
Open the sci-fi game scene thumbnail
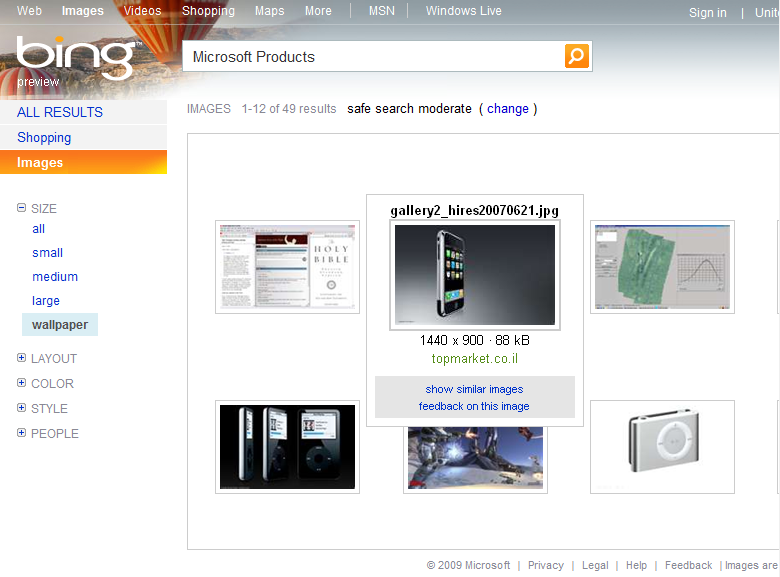point(475,460)
